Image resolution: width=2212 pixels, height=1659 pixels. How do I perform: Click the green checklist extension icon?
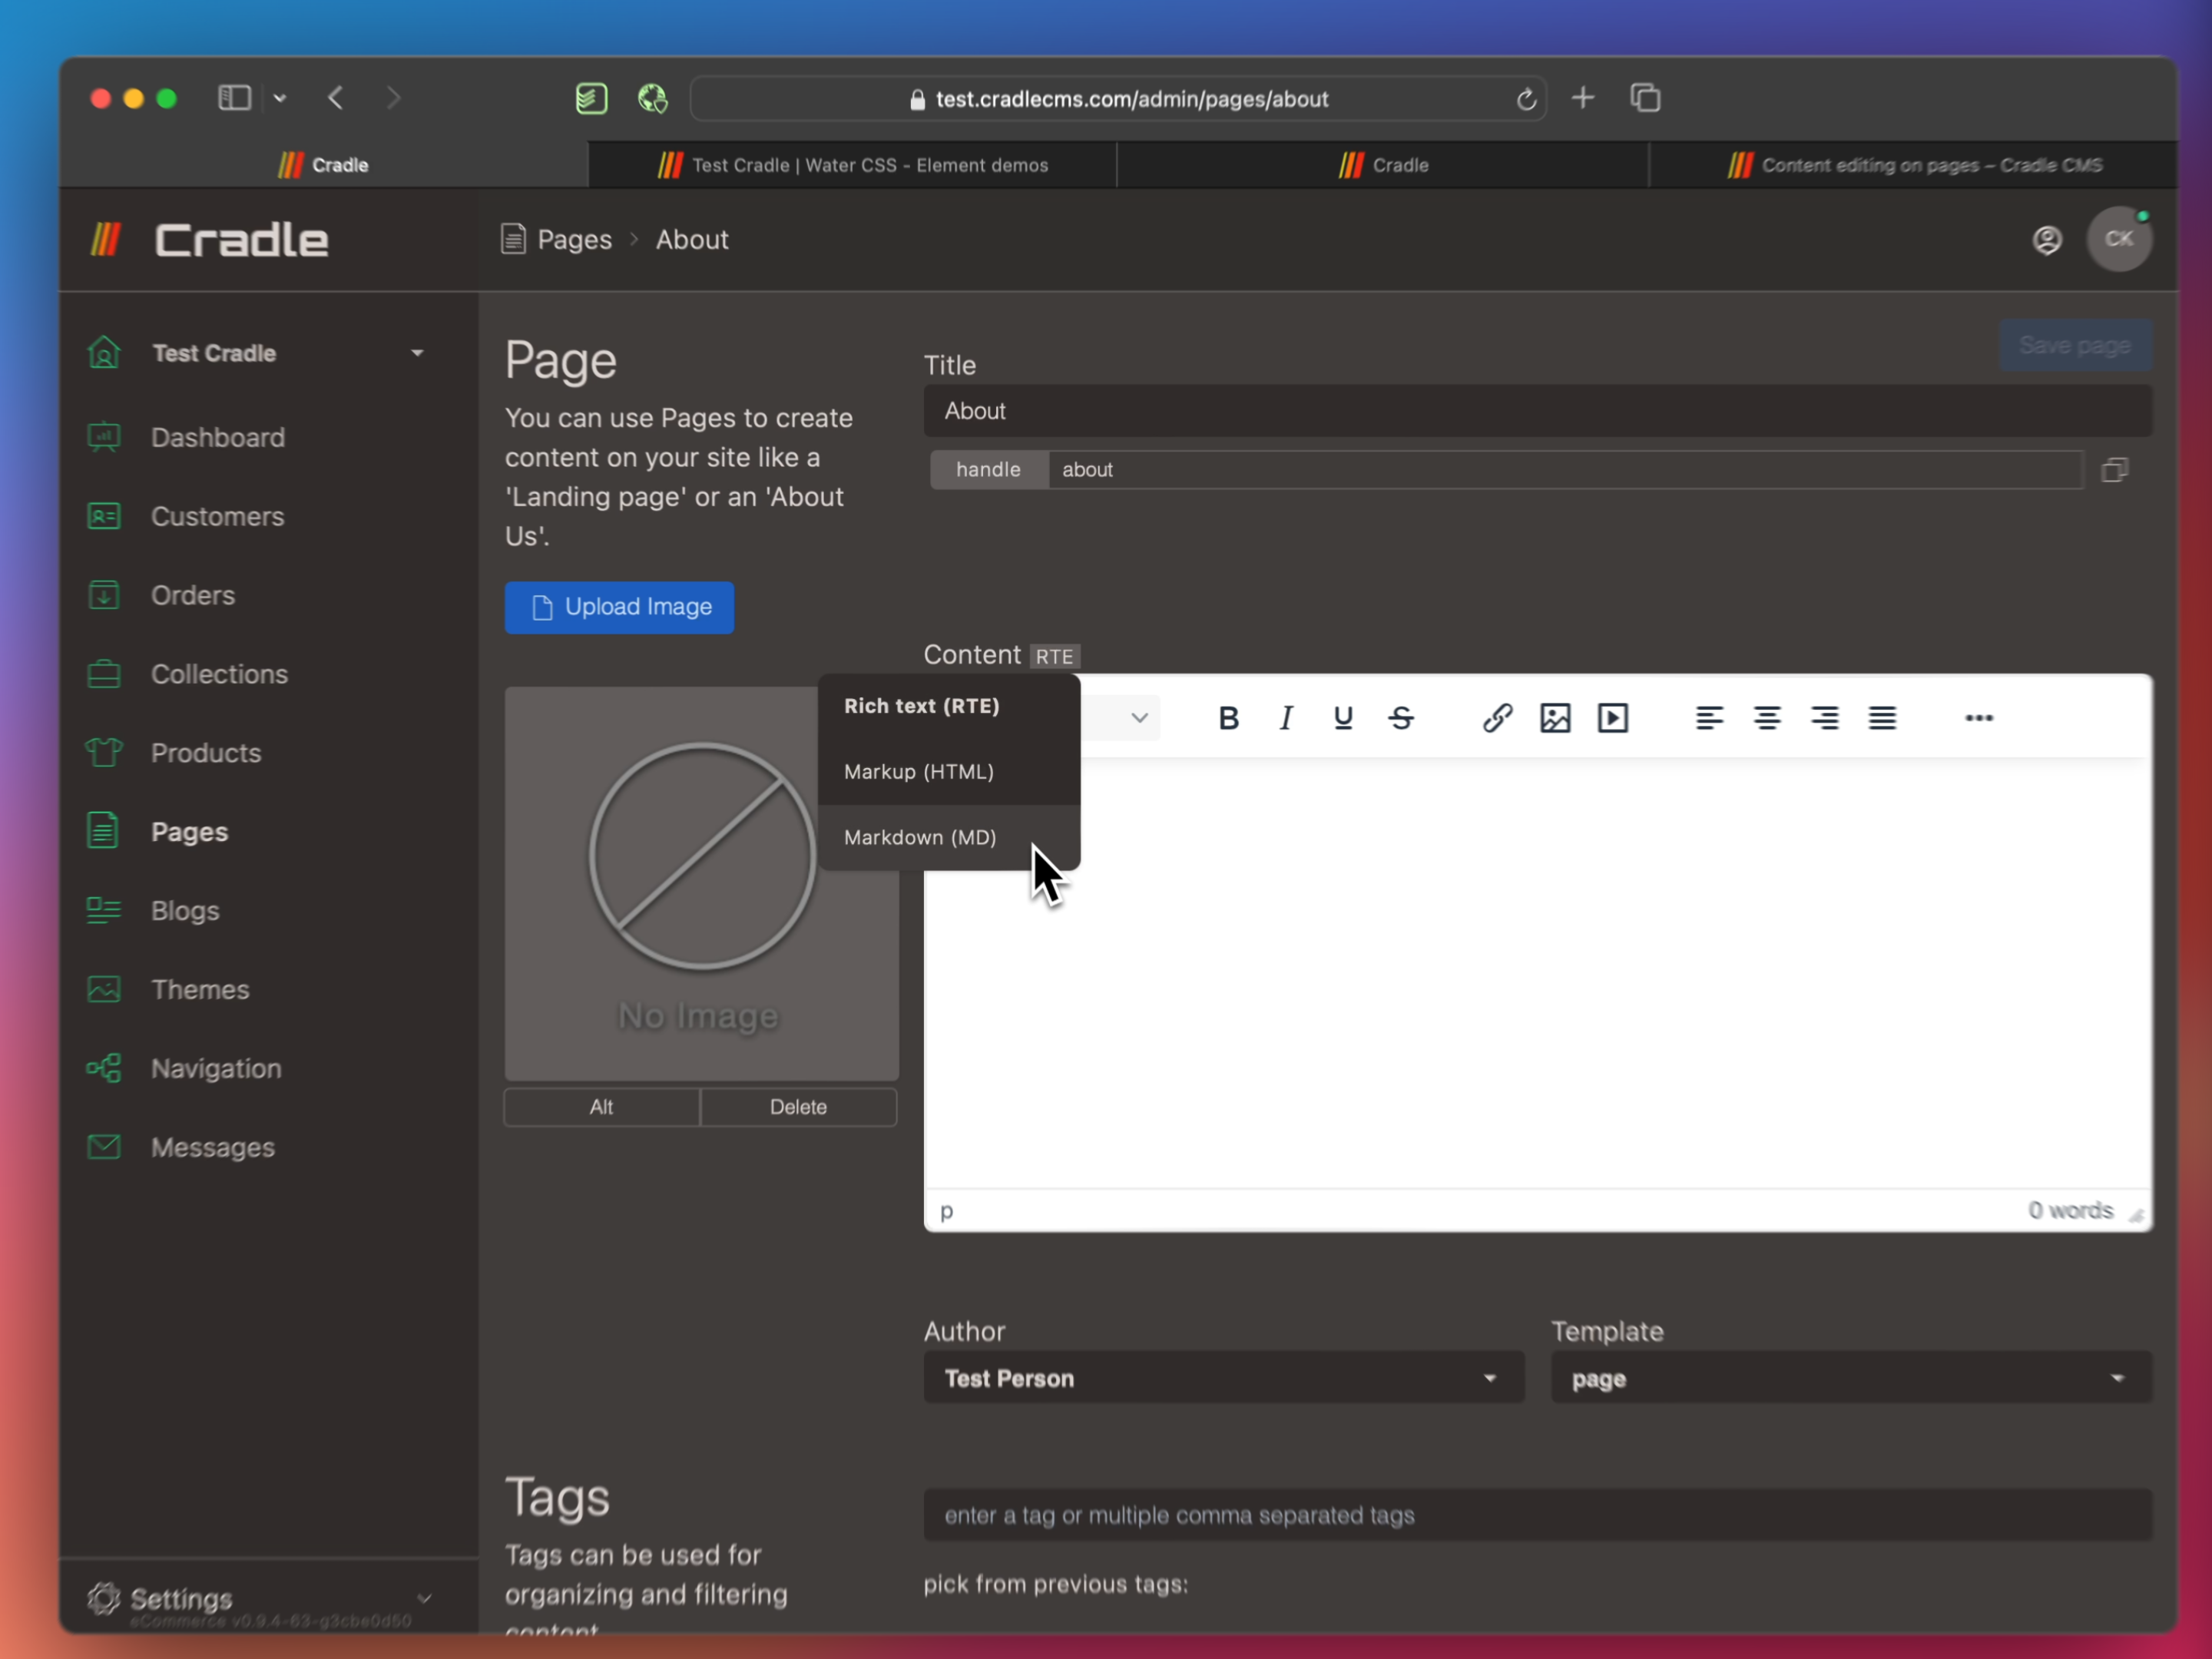pos(591,98)
